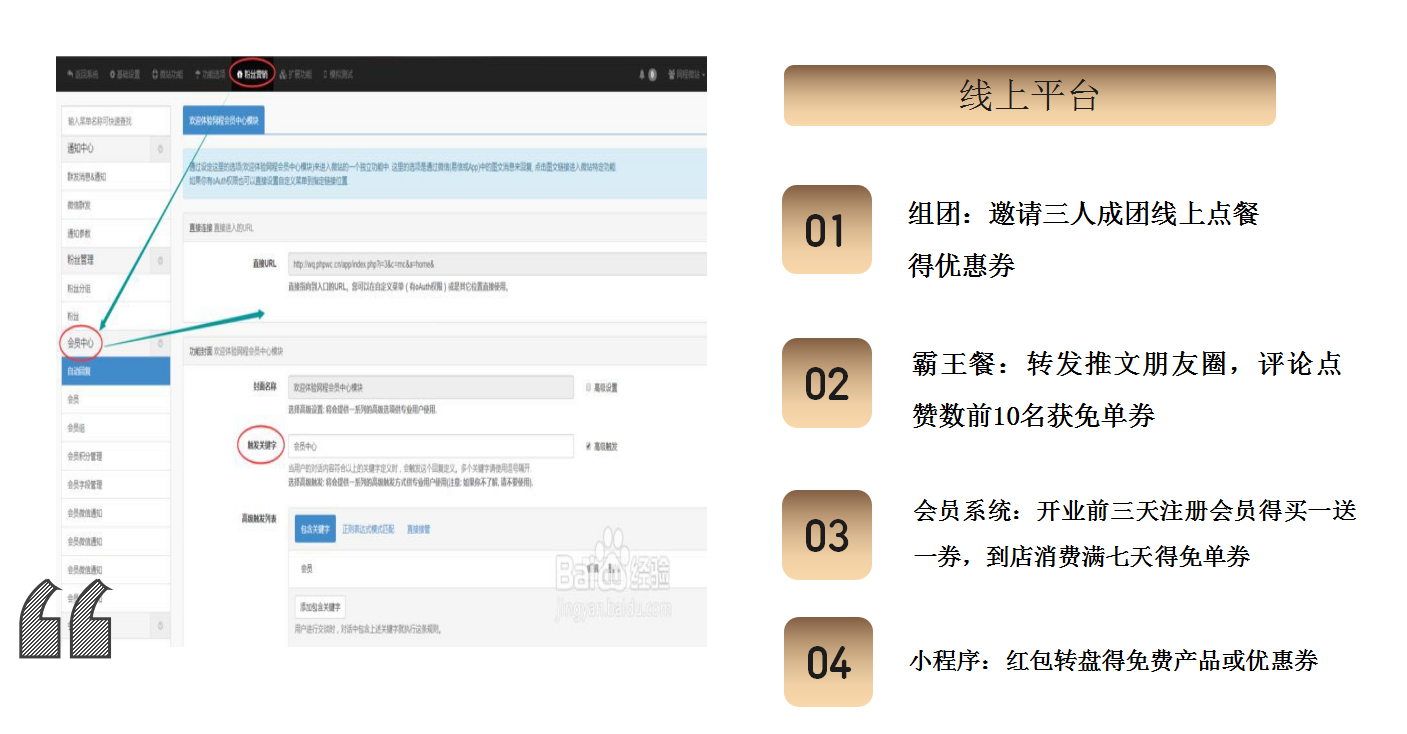Click the text starting 霸王餐：转发推文

click(1127, 390)
